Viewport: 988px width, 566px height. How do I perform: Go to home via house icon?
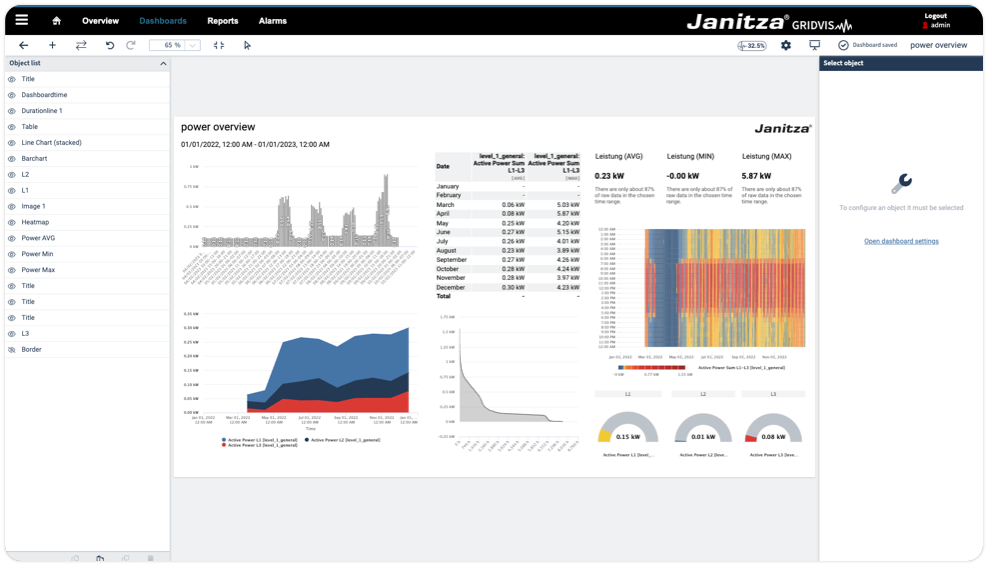[x=57, y=21]
